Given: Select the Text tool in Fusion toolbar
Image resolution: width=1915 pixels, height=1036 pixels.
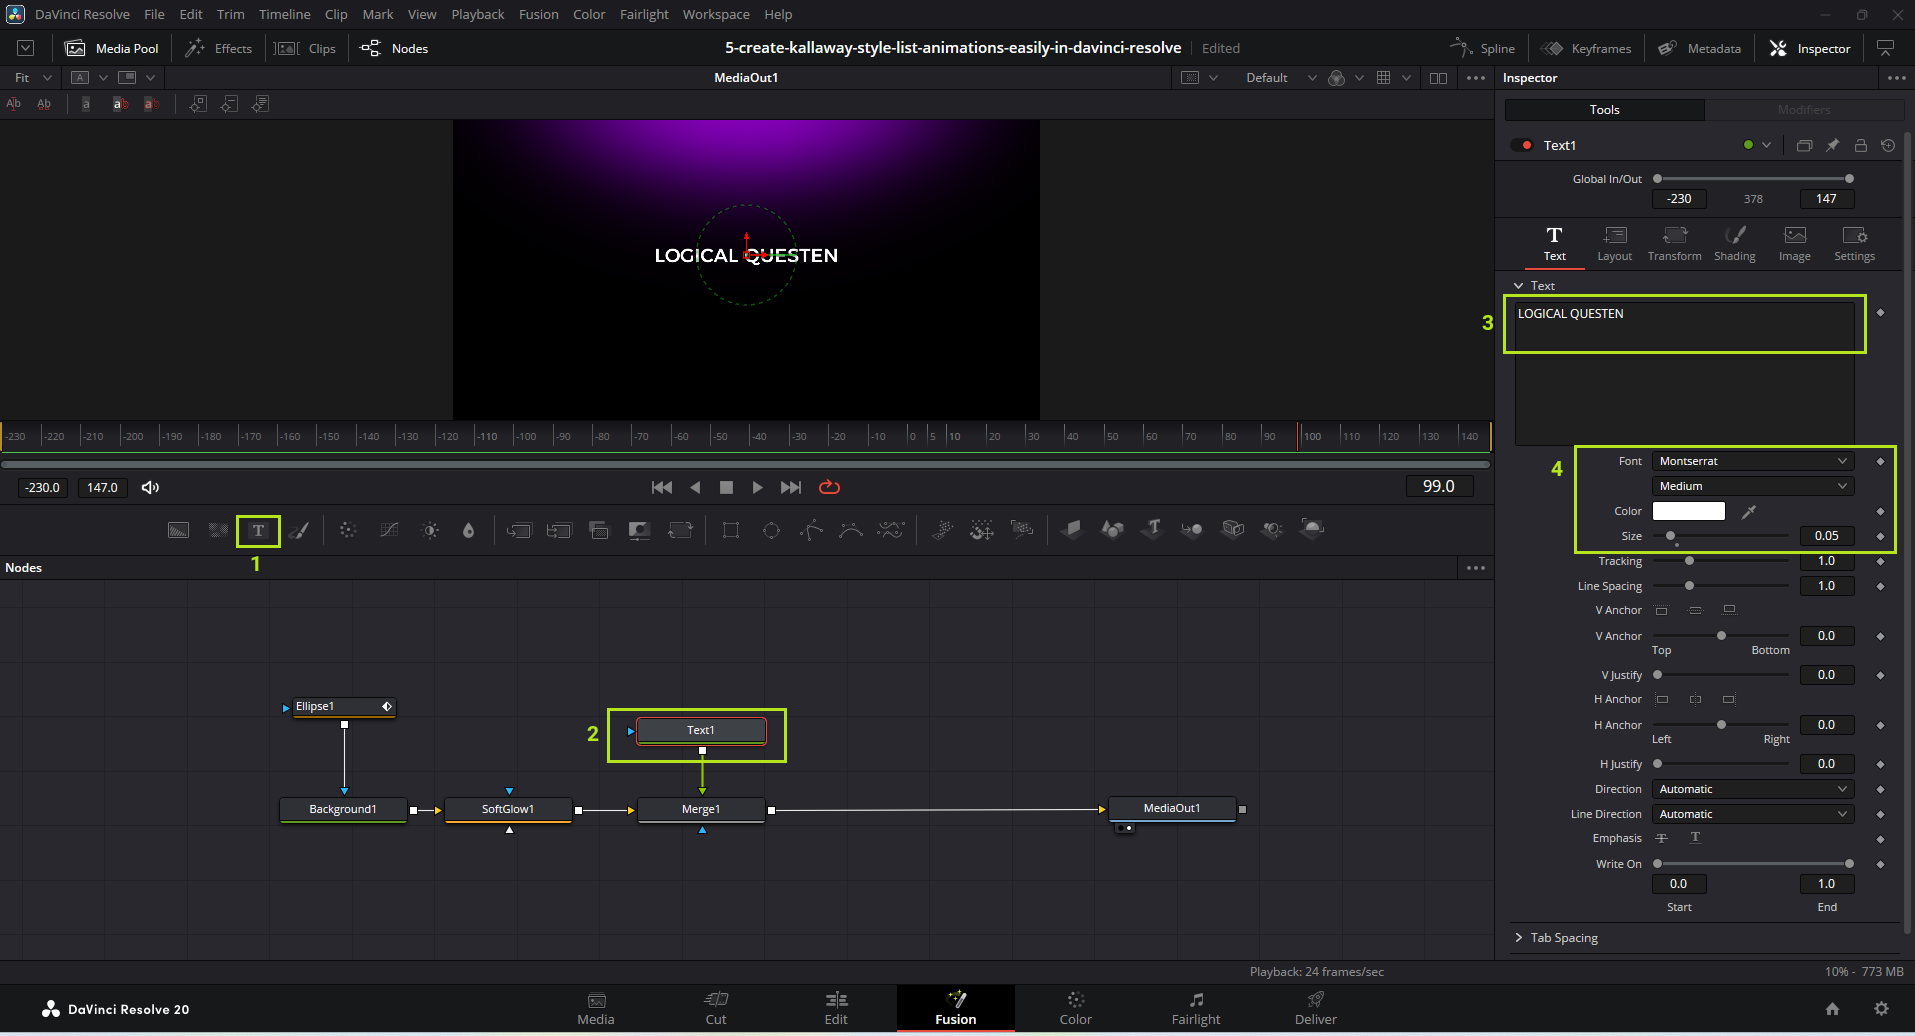Looking at the screenshot, I should click(x=258, y=531).
